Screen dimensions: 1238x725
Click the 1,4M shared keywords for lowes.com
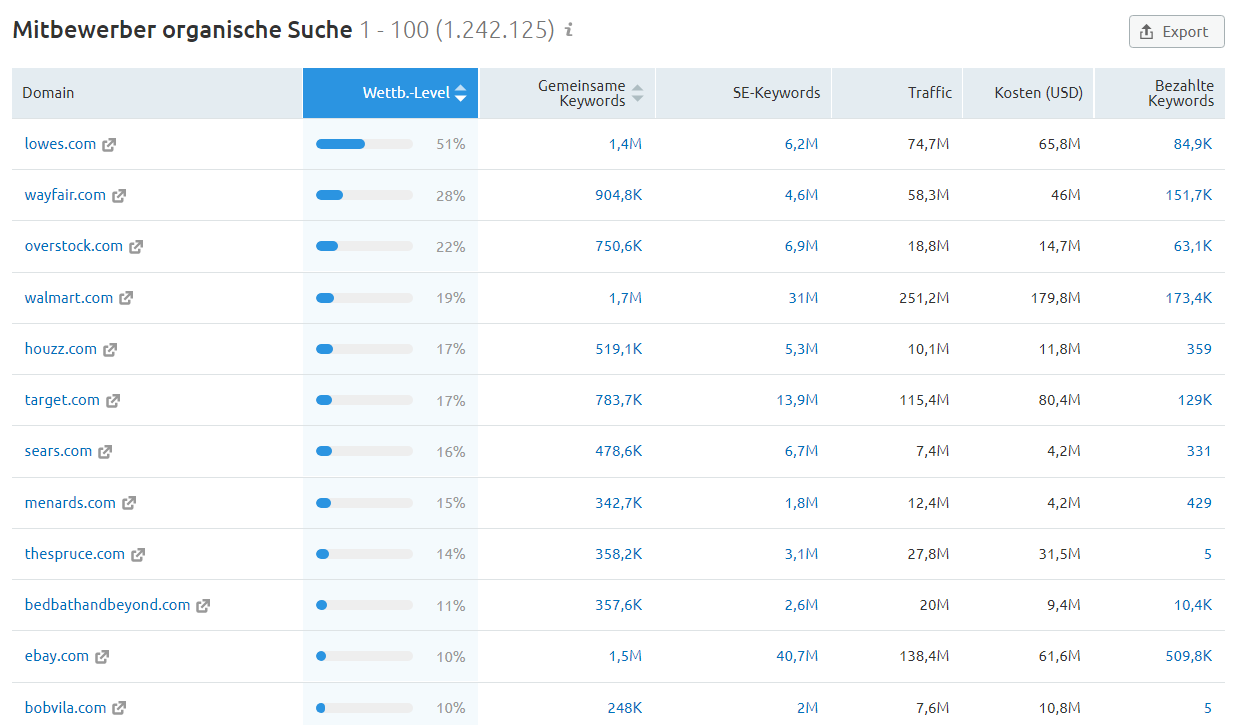pyautogui.click(x=625, y=144)
